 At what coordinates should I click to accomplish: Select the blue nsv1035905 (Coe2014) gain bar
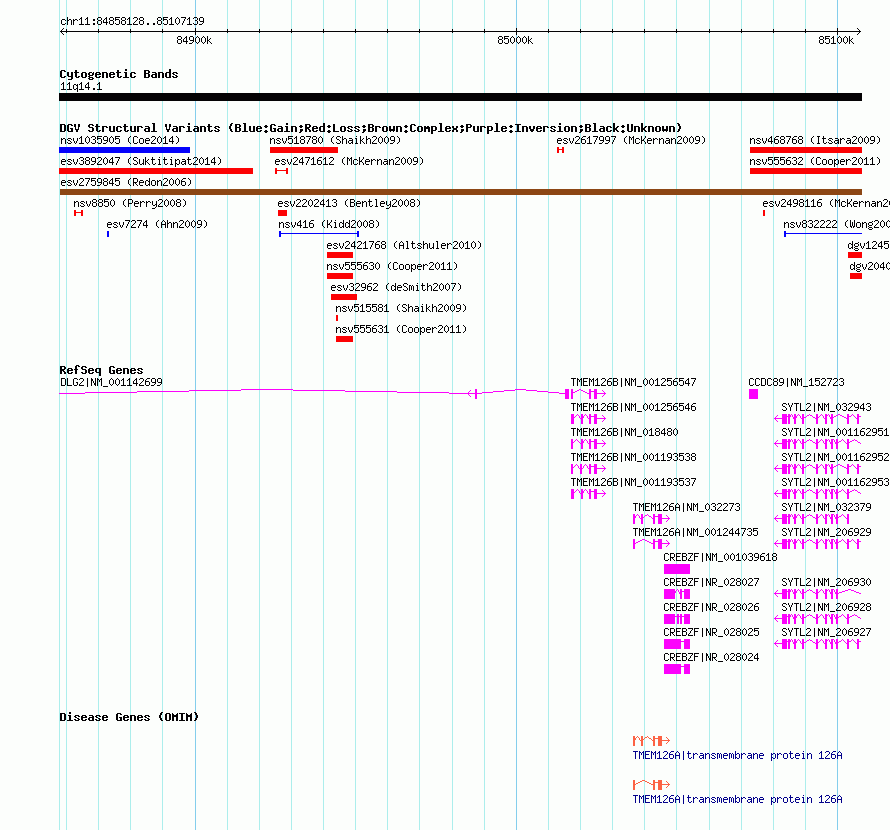point(124,150)
